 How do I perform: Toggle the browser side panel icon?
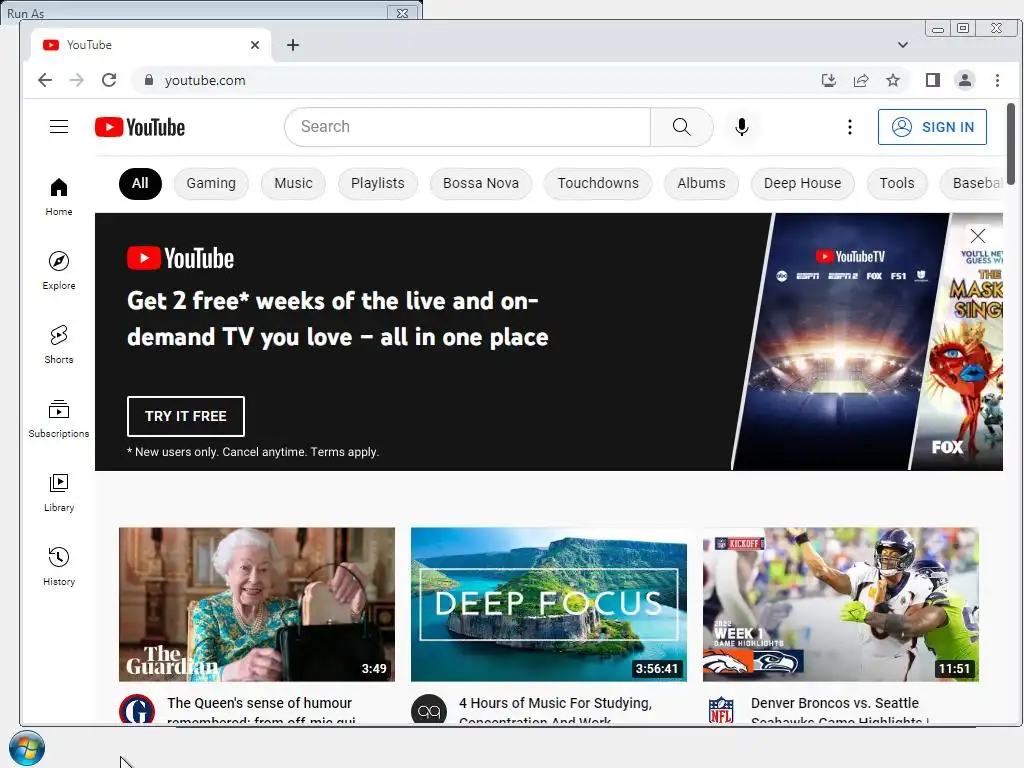[x=933, y=80]
